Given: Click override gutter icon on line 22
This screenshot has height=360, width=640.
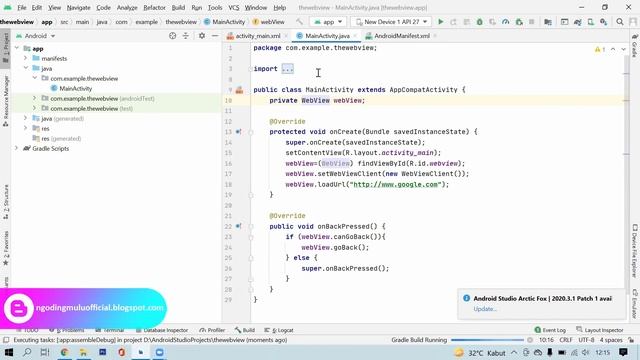Looking at the screenshot, I should click(x=238, y=226).
